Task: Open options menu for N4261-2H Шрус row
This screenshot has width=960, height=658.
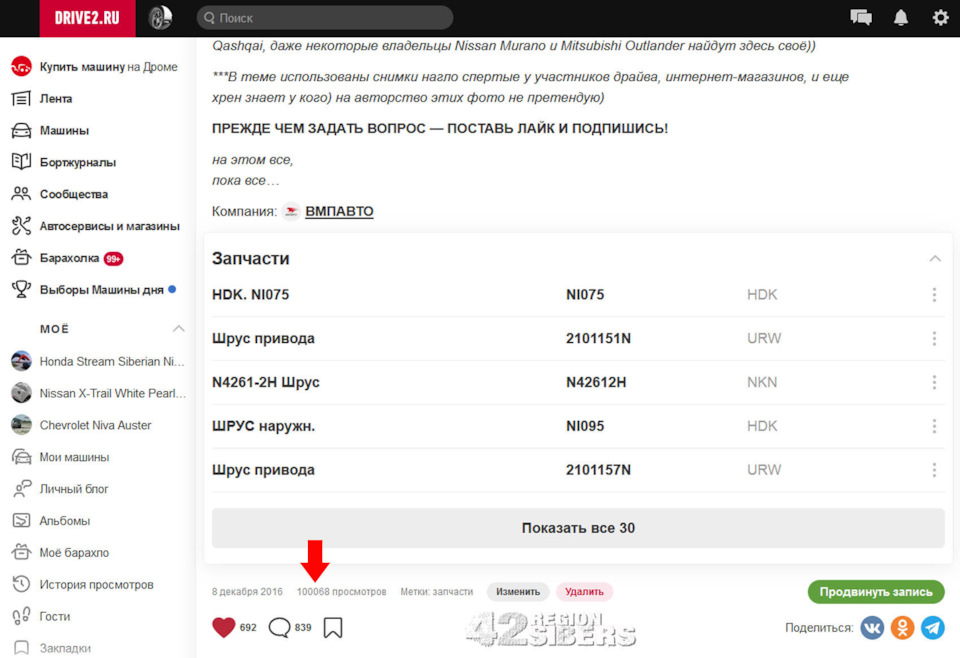Action: (934, 383)
